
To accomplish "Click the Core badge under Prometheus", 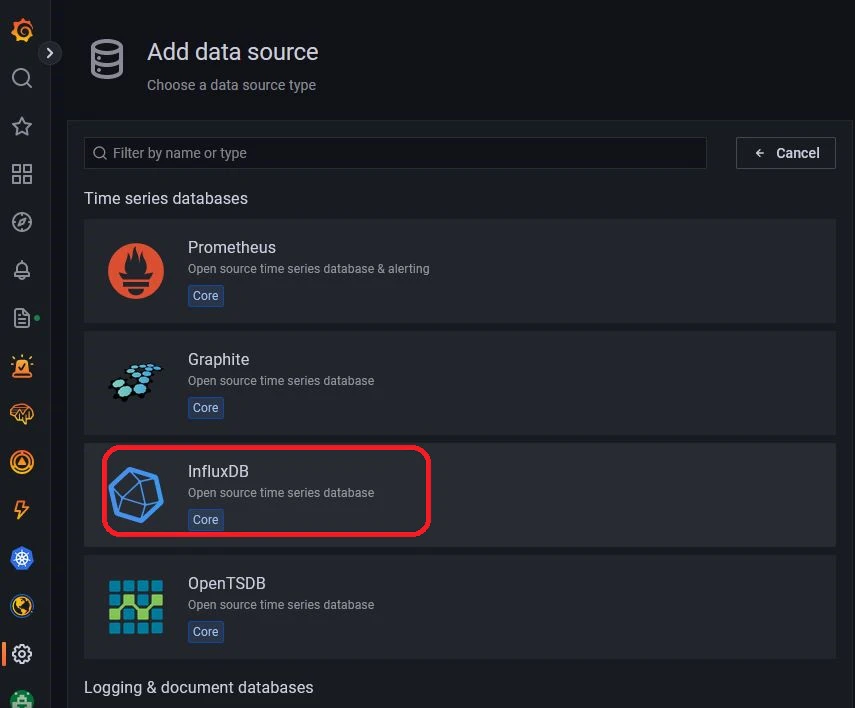I will coord(206,296).
